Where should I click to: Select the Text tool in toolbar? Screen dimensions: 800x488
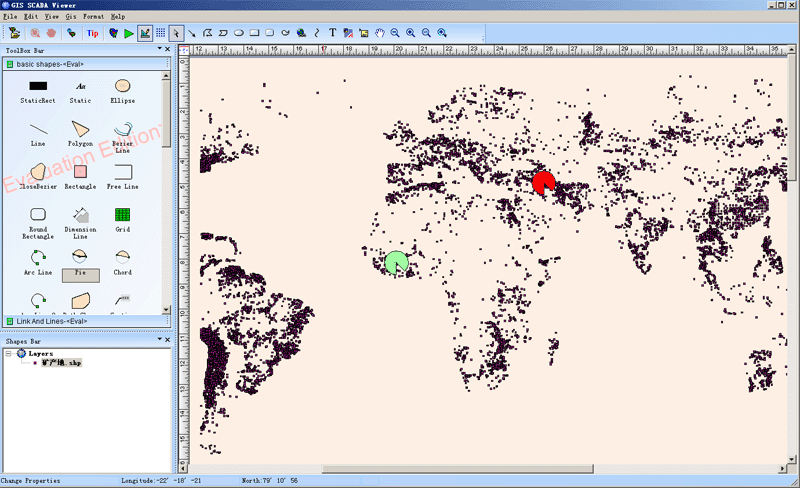coord(332,33)
